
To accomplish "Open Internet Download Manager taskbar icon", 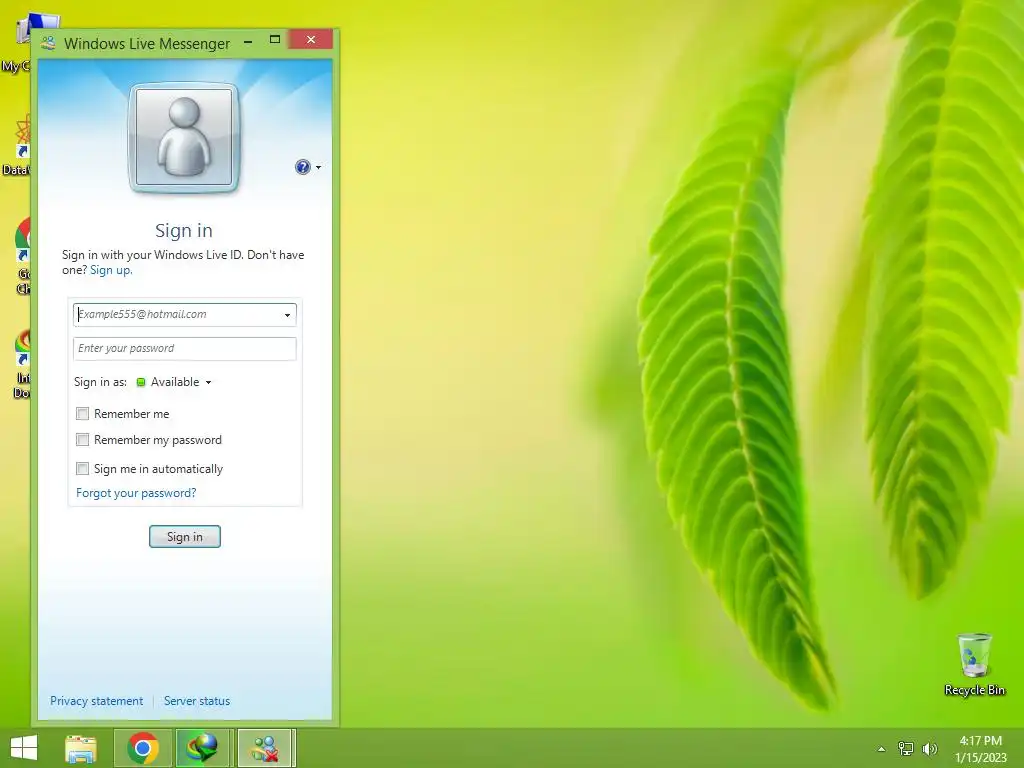I will (202, 748).
